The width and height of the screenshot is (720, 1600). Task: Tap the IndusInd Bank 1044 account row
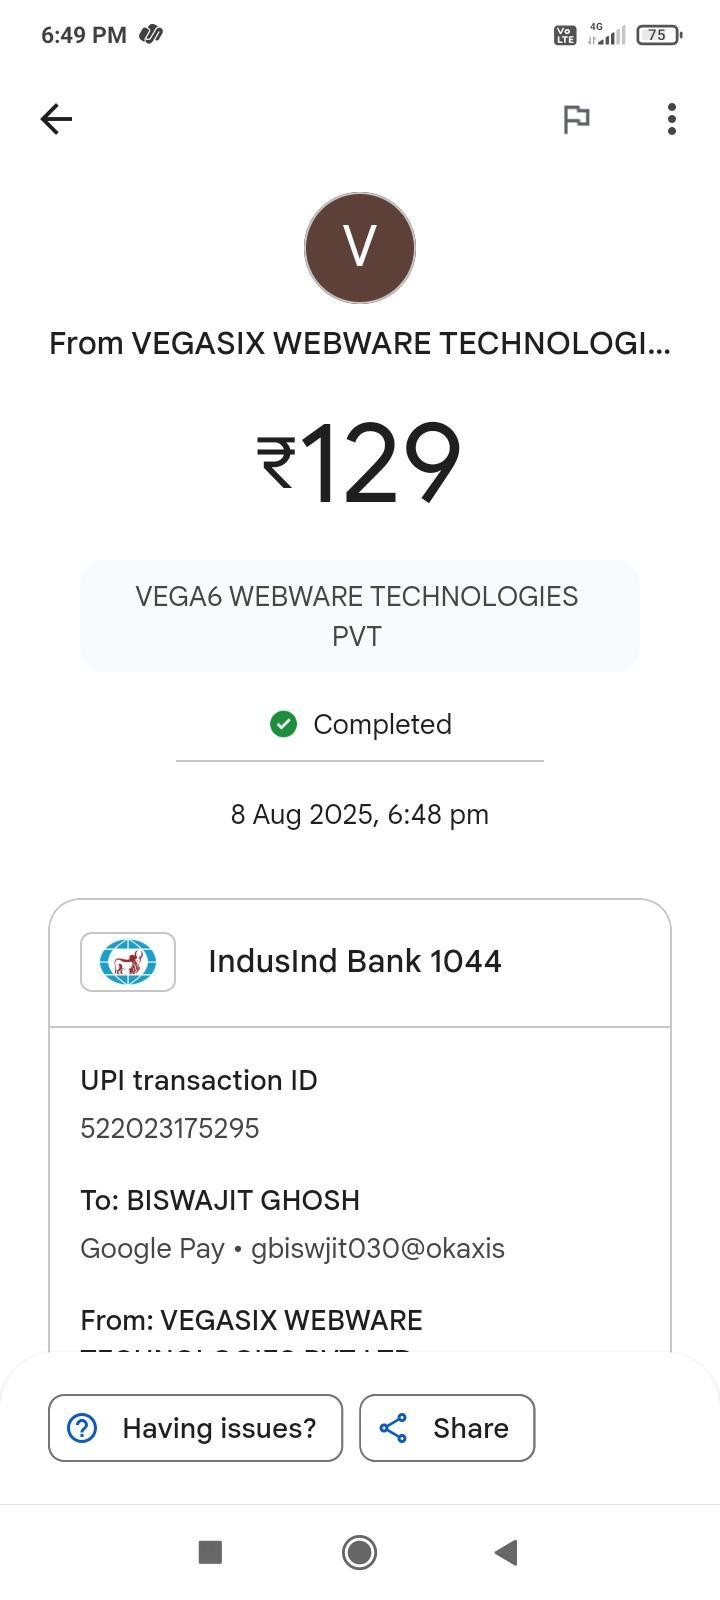coord(355,962)
